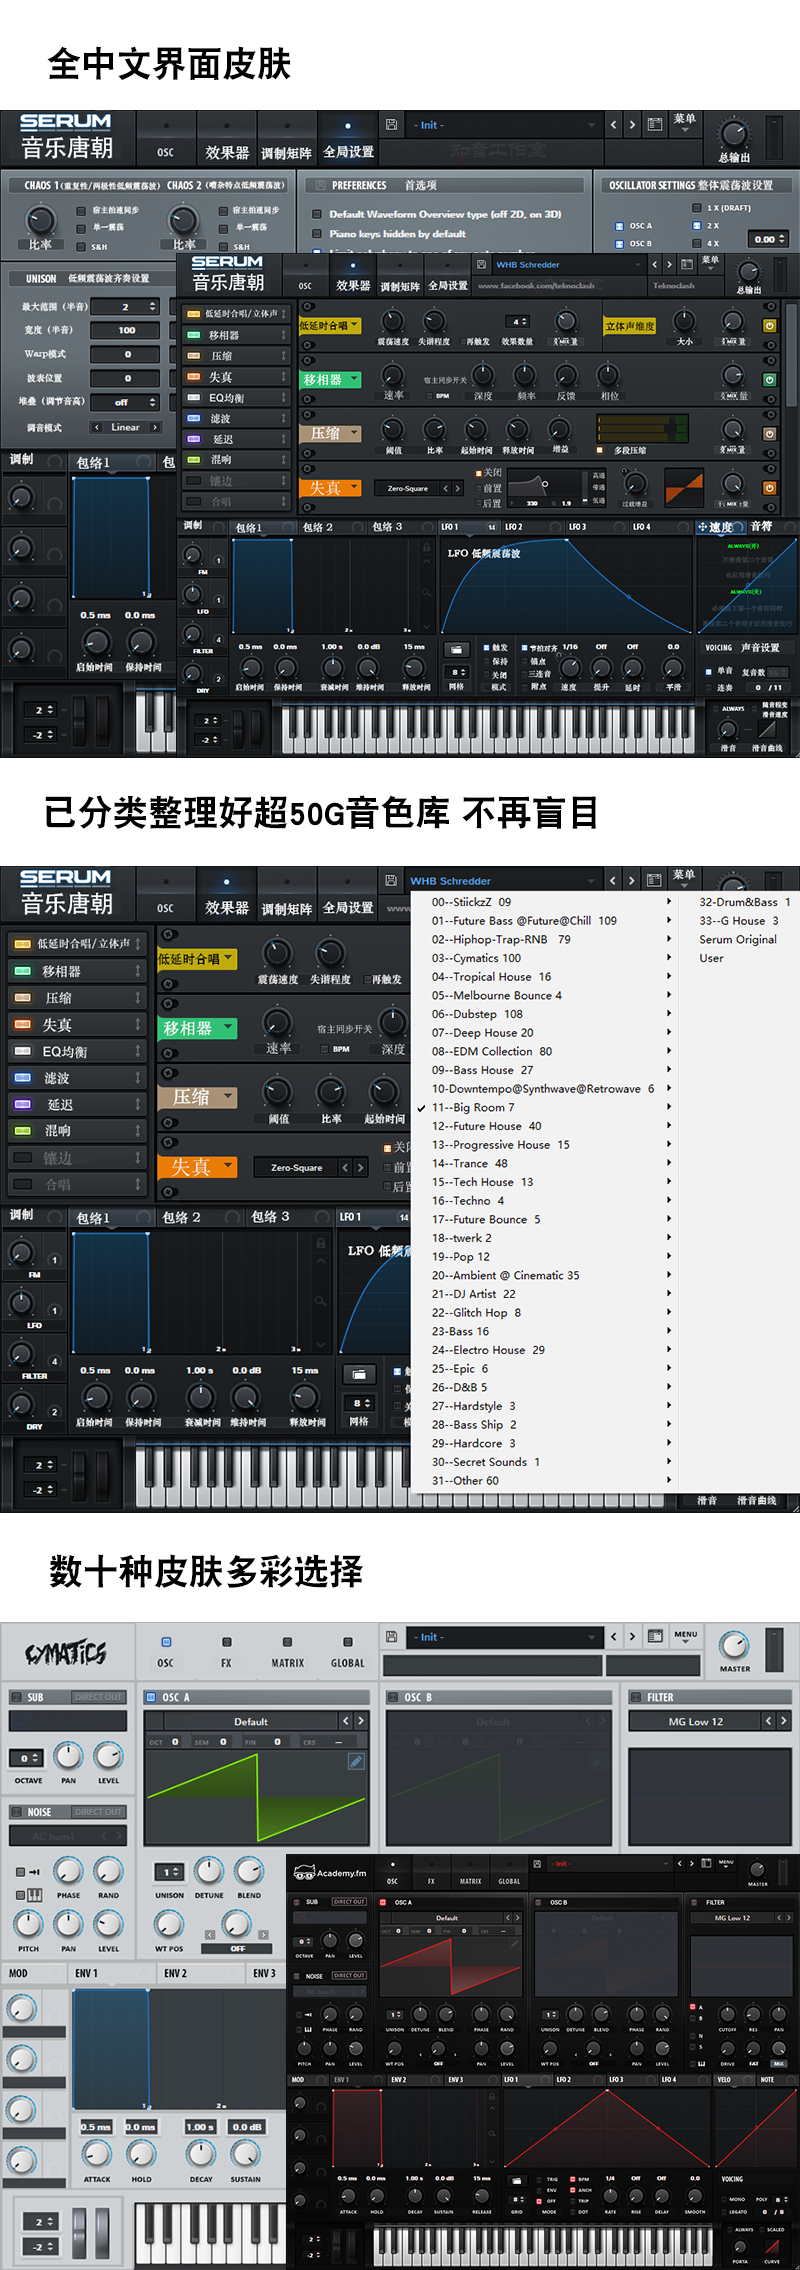Viewport: 800px width, 2270px height.
Task: Select next OSC A wavetable arrow in Cymatics skin
Action: coord(361,1721)
